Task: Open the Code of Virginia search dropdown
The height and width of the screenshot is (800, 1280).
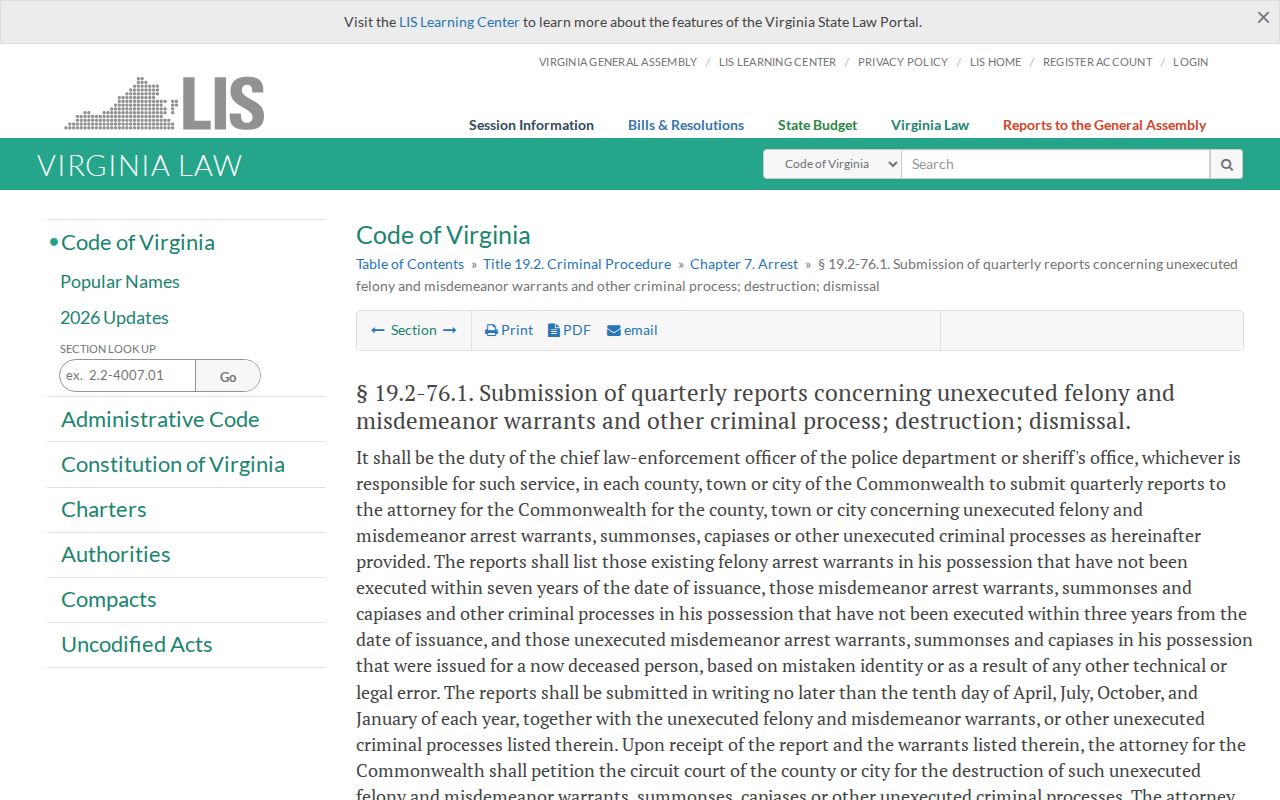Action: click(x=832, y=164)
